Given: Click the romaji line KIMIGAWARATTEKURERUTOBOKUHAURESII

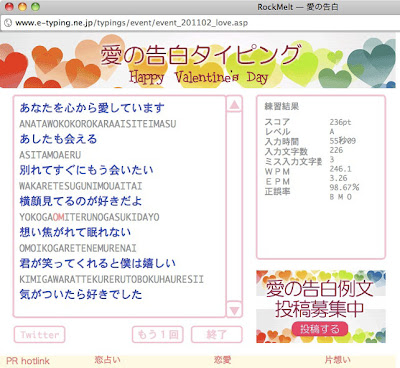Looking at the screenshot, I should 111,279.
